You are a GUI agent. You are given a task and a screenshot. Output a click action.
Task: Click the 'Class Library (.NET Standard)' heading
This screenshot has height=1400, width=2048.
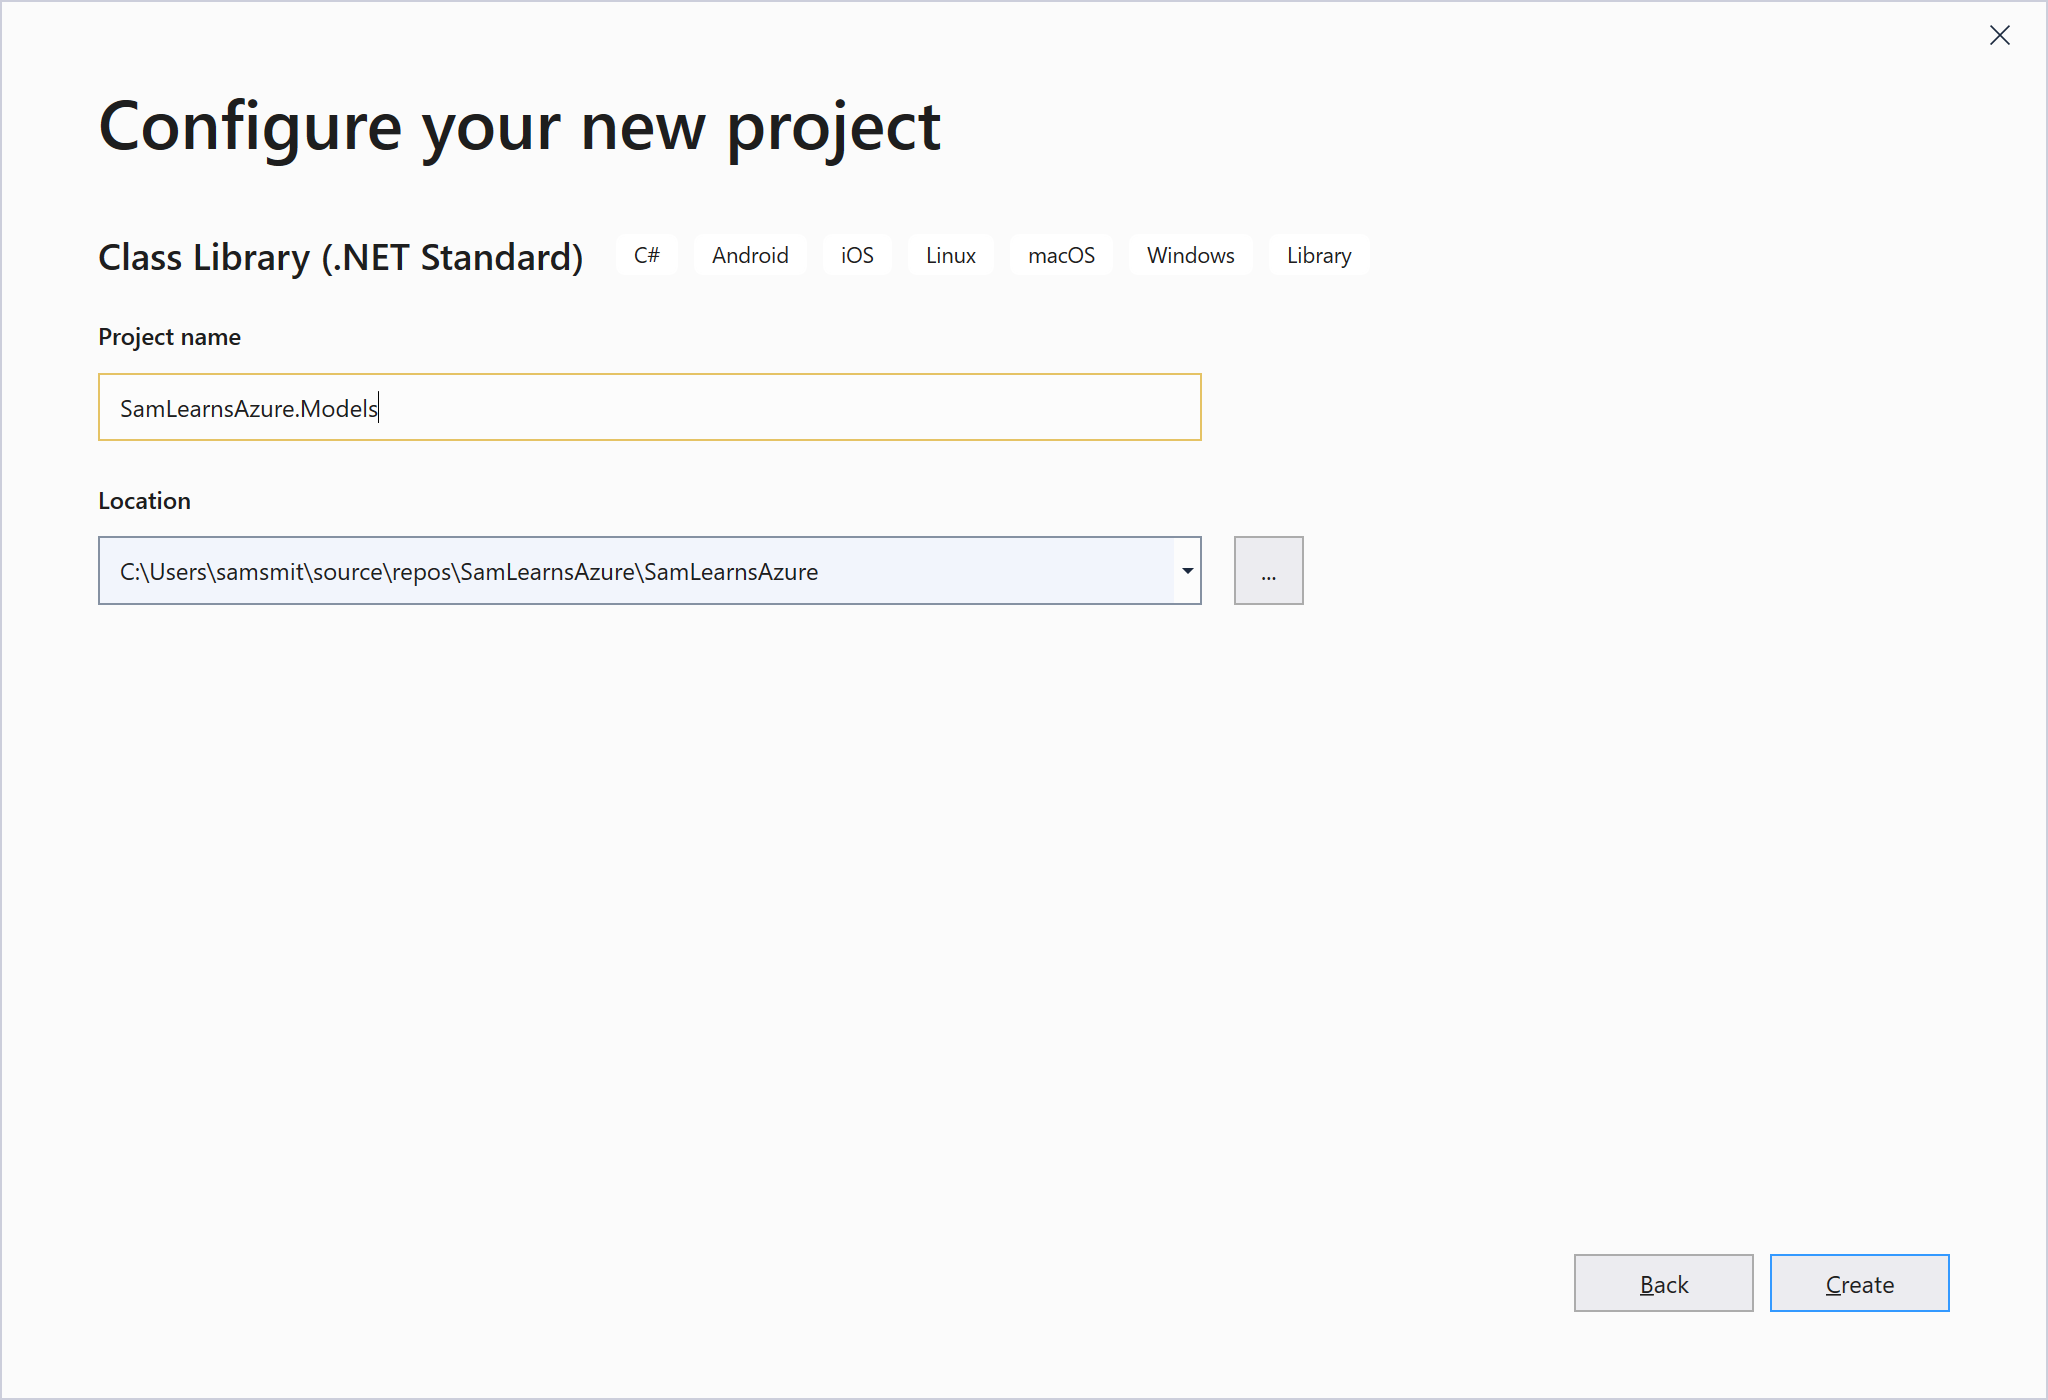(x=340, y=257)
